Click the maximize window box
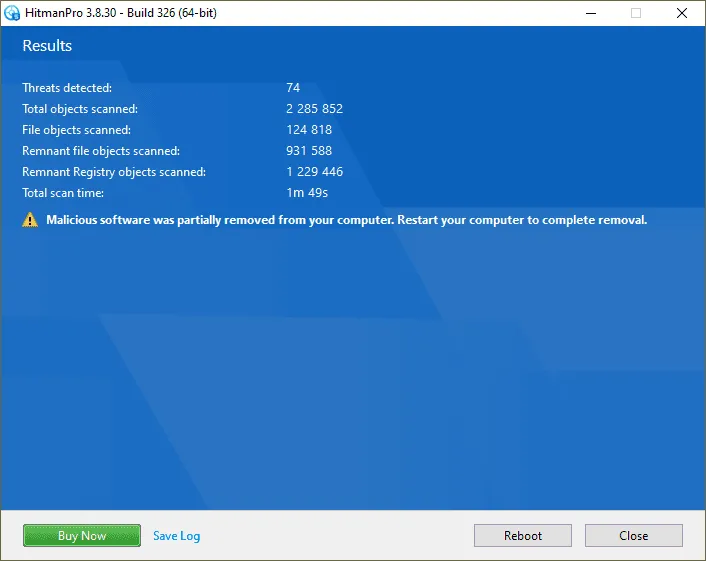This screenshot has width=706, height=561. [636, 13]
